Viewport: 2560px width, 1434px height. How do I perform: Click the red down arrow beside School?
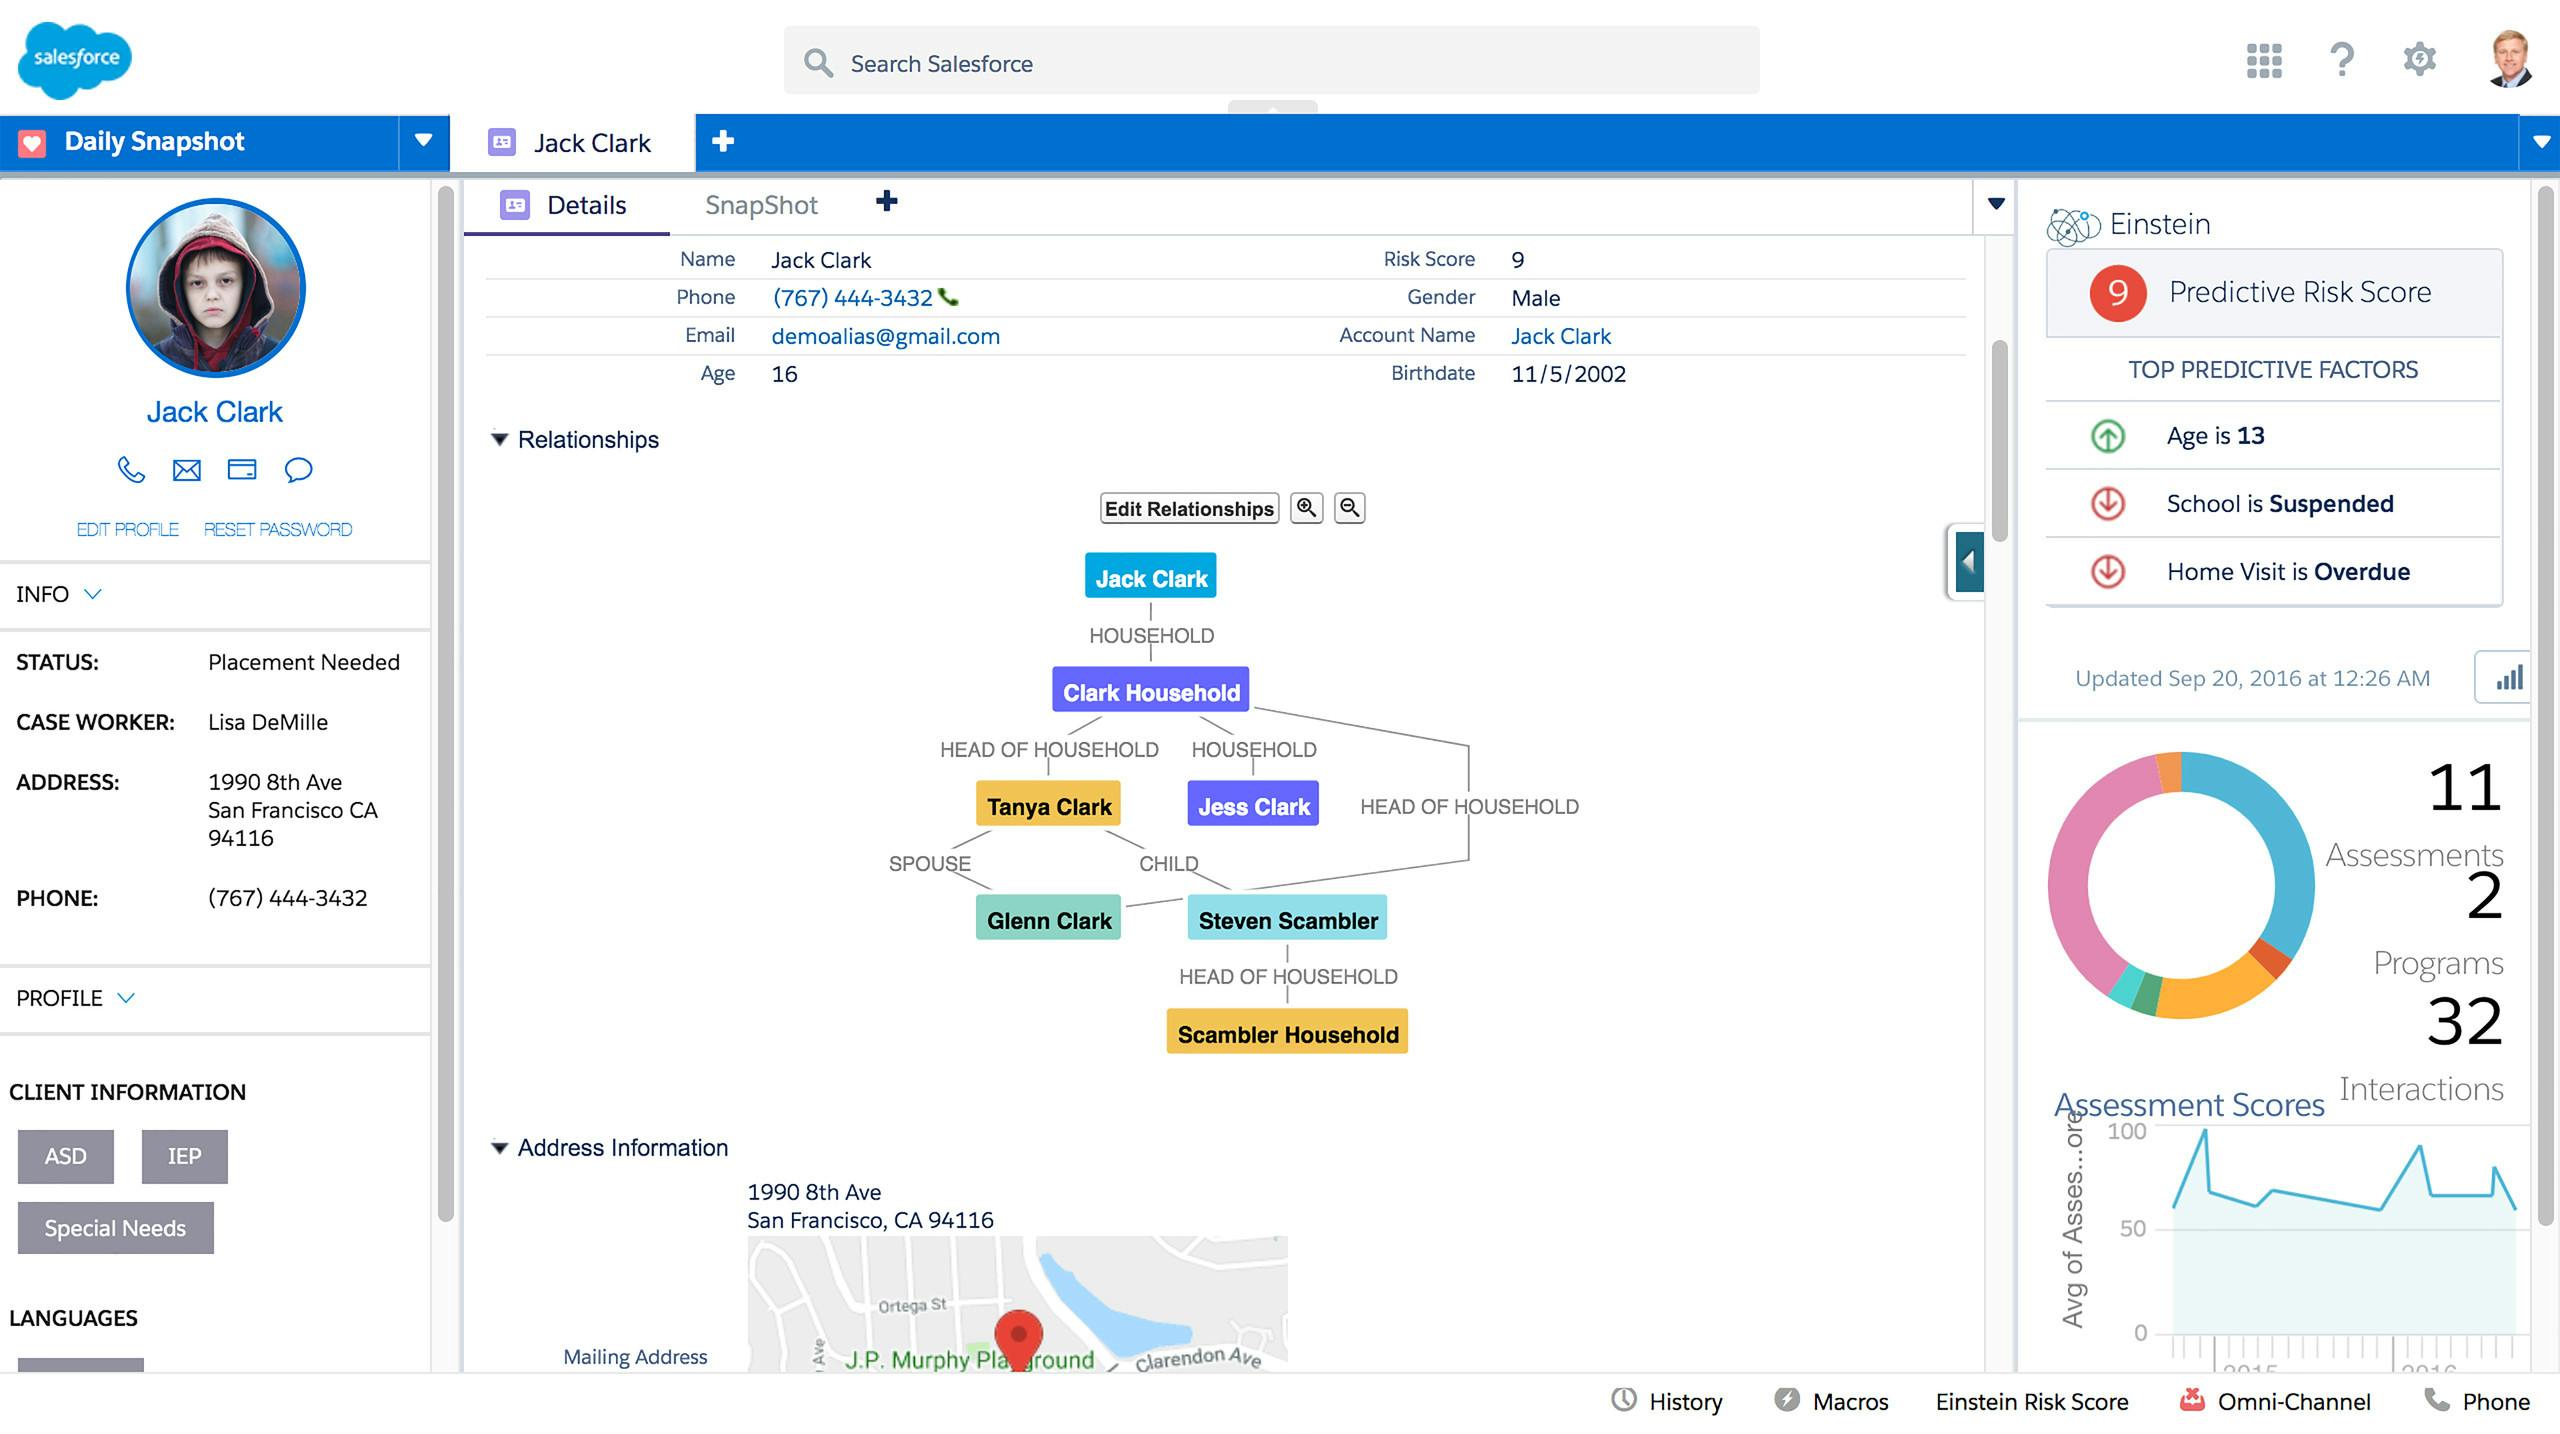[2108, 503]
